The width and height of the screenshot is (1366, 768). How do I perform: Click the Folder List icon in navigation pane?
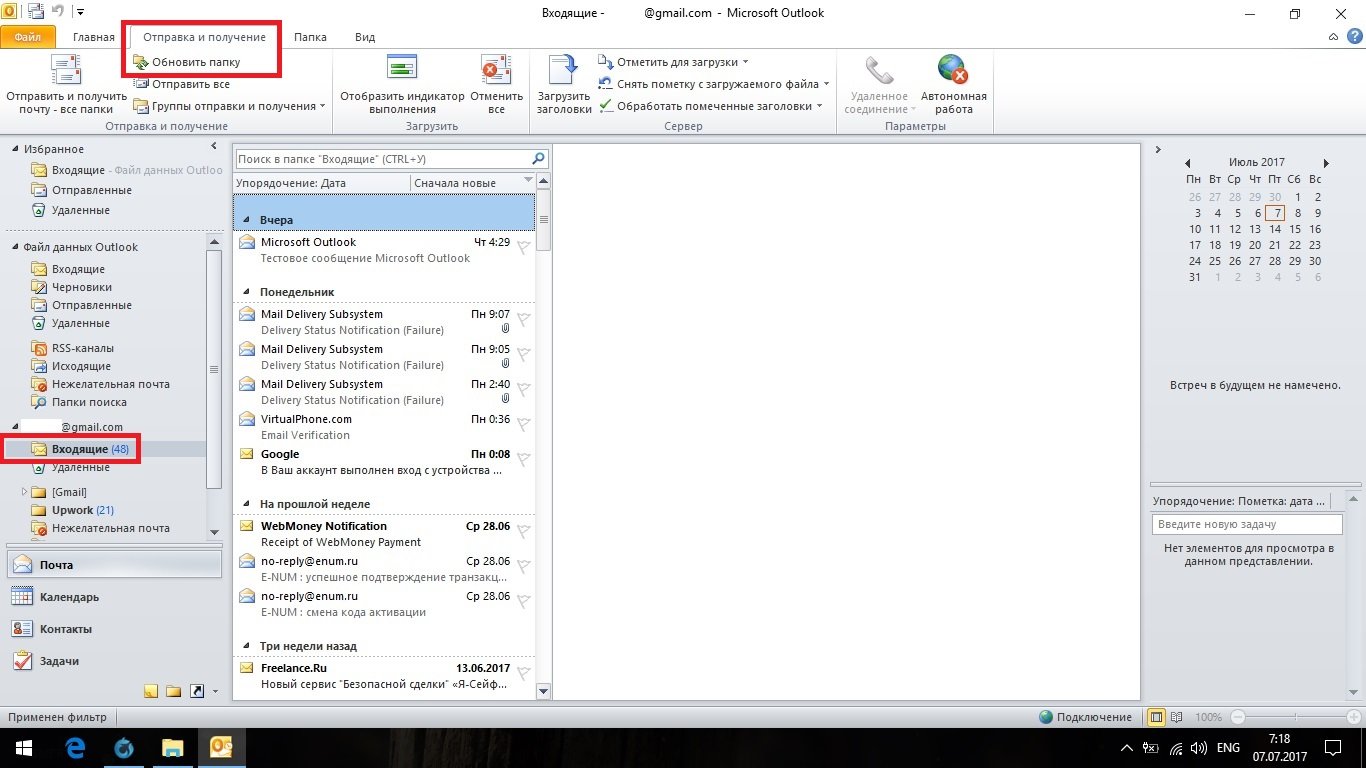tap(174, 691)
